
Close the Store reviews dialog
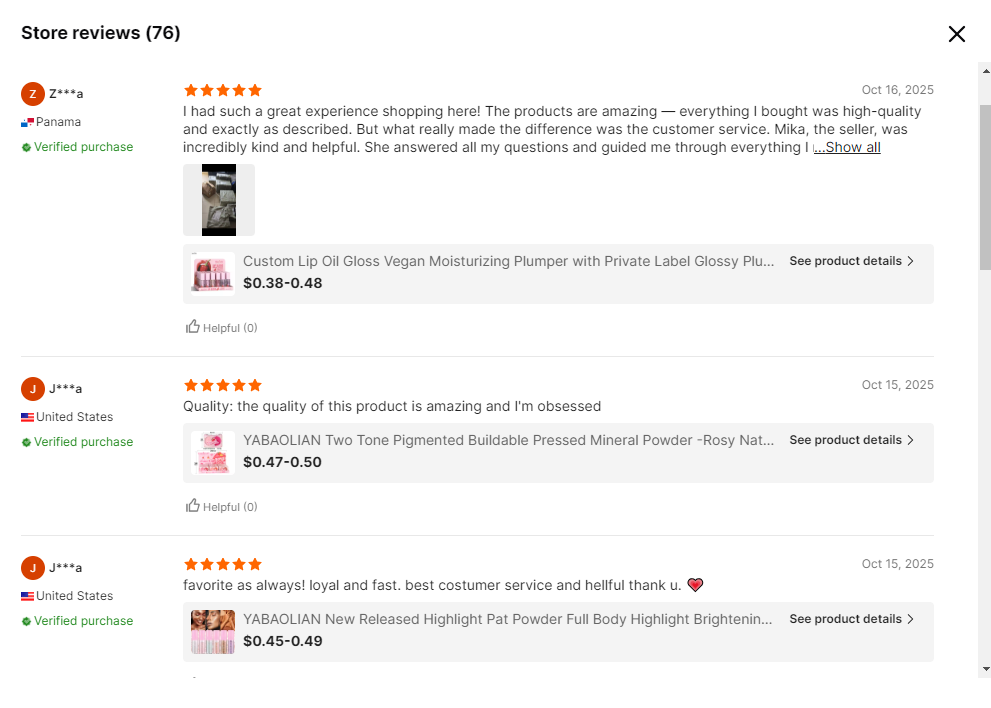(956, 34)
